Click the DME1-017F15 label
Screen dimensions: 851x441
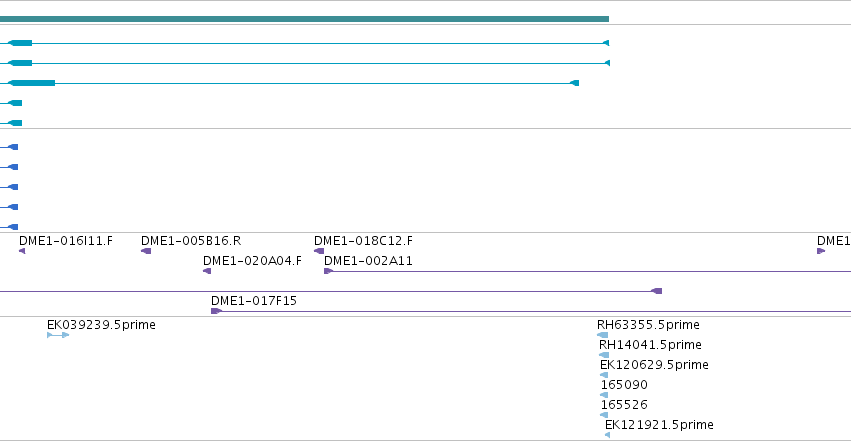click(254, 301)
